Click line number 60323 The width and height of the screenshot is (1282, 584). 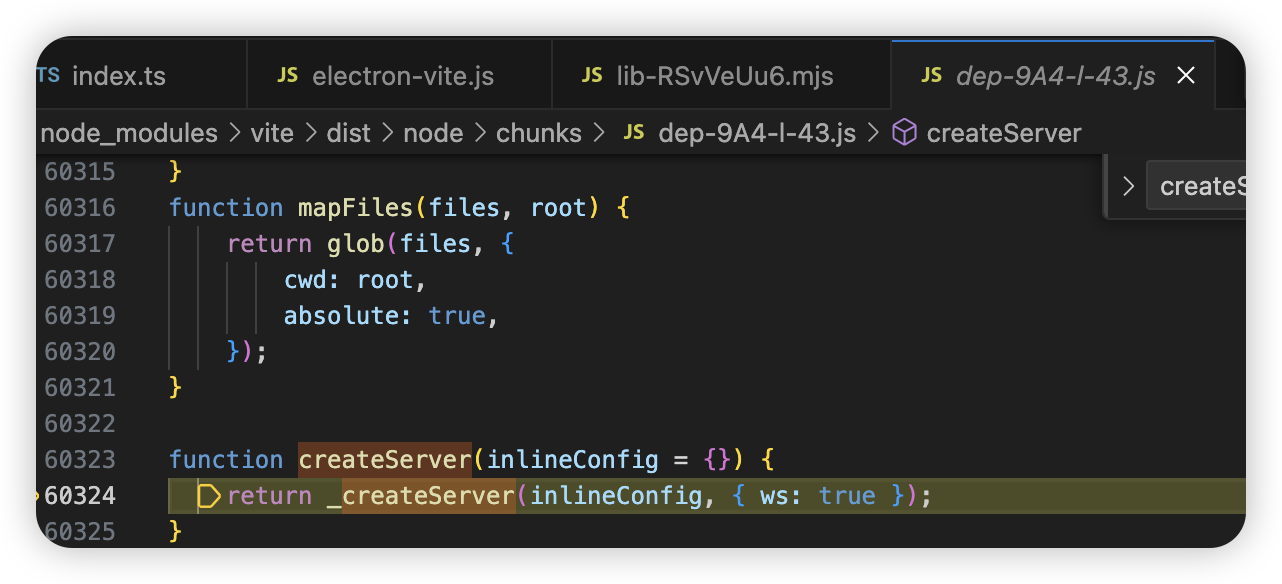coord(80,460)
